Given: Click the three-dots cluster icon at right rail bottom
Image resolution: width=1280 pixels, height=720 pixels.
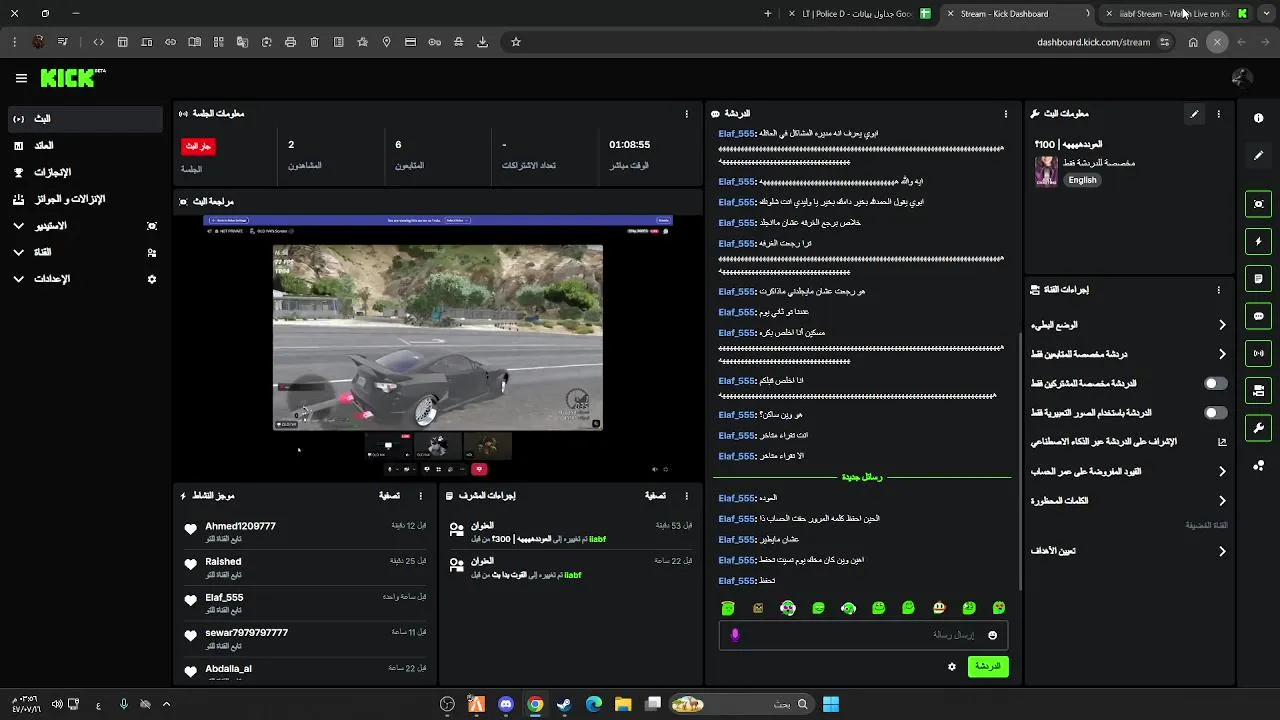Looking at the screenshot, I should [1258, 465].
